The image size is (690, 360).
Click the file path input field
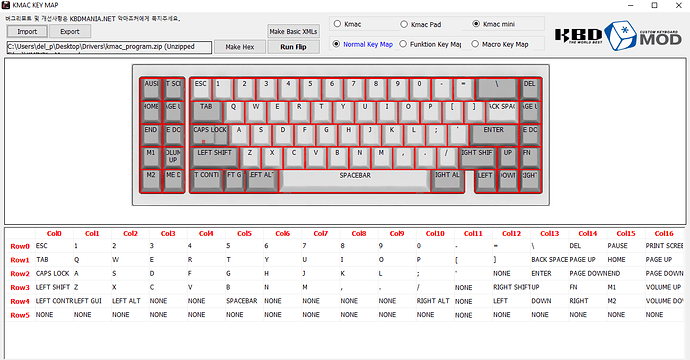[109, 47]
